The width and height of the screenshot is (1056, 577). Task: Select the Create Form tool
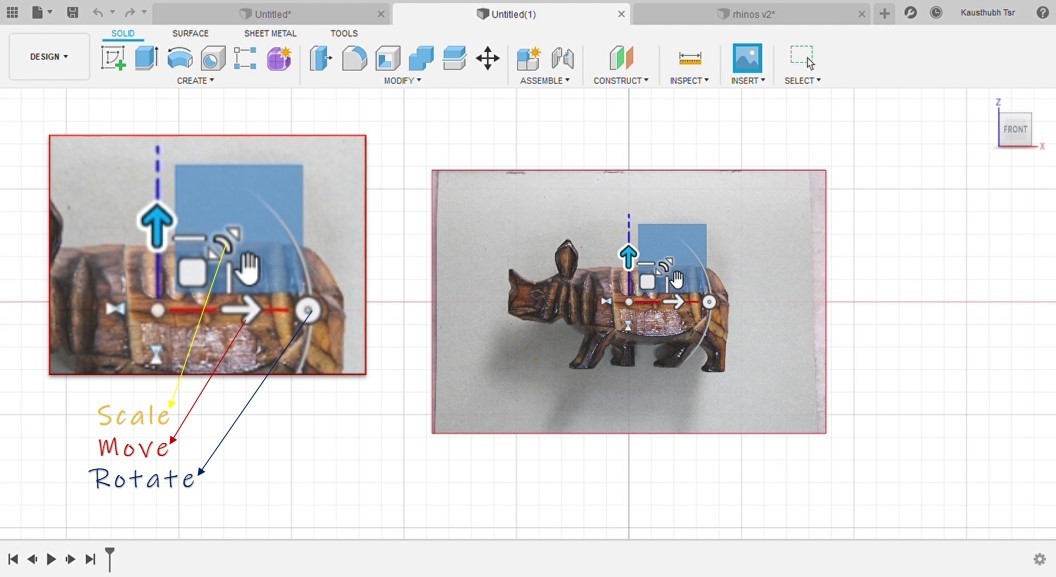point(279,59)
